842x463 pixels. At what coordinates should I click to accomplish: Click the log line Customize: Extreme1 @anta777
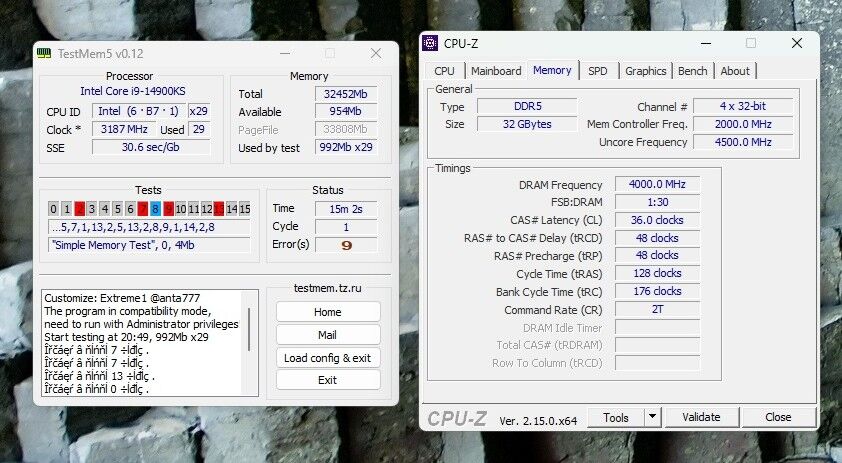click(122, 298)
